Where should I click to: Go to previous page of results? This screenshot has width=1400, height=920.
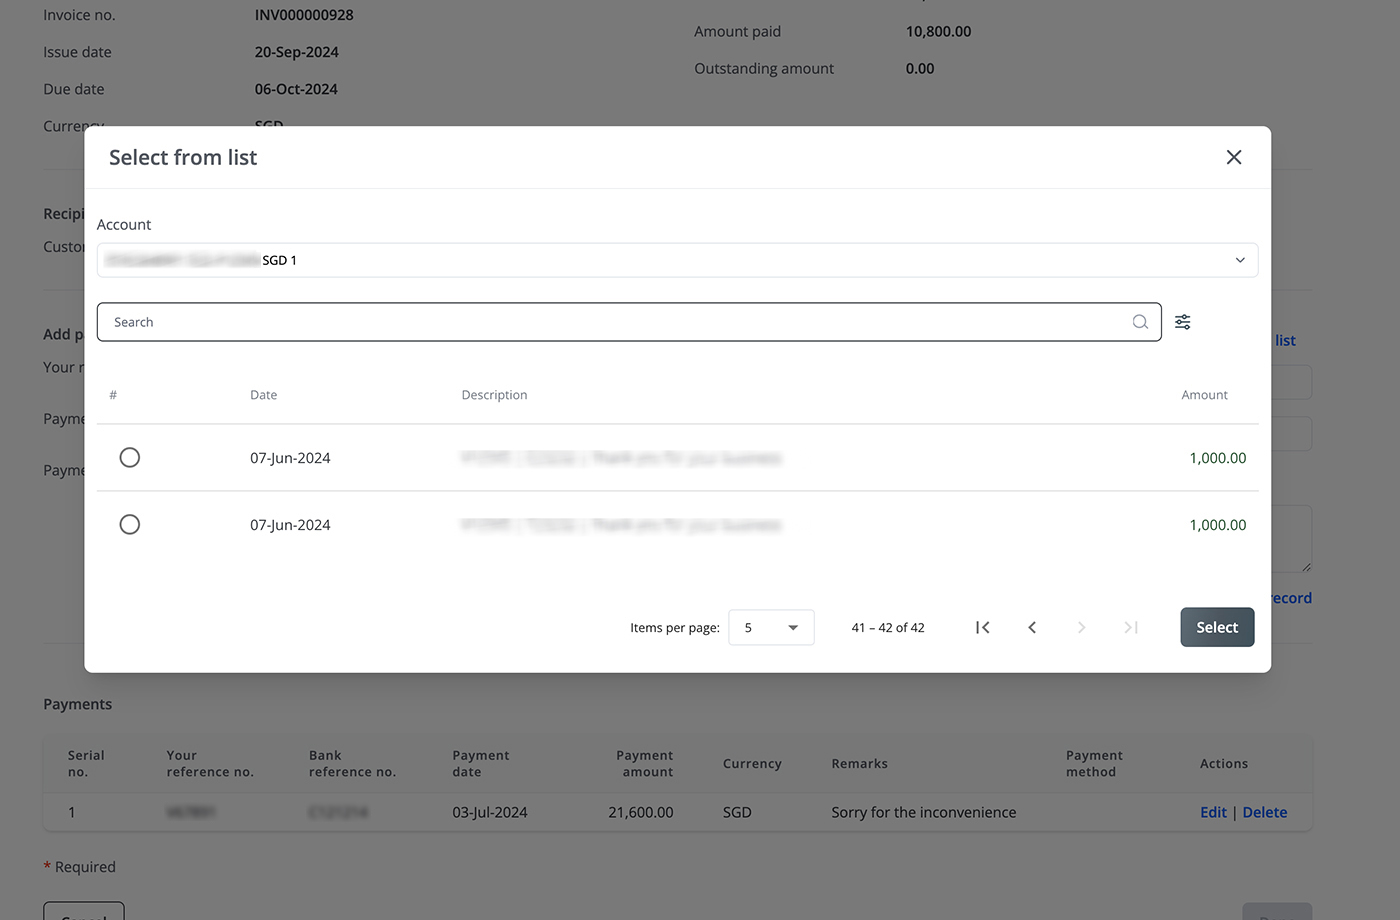tap(1032, 627)
